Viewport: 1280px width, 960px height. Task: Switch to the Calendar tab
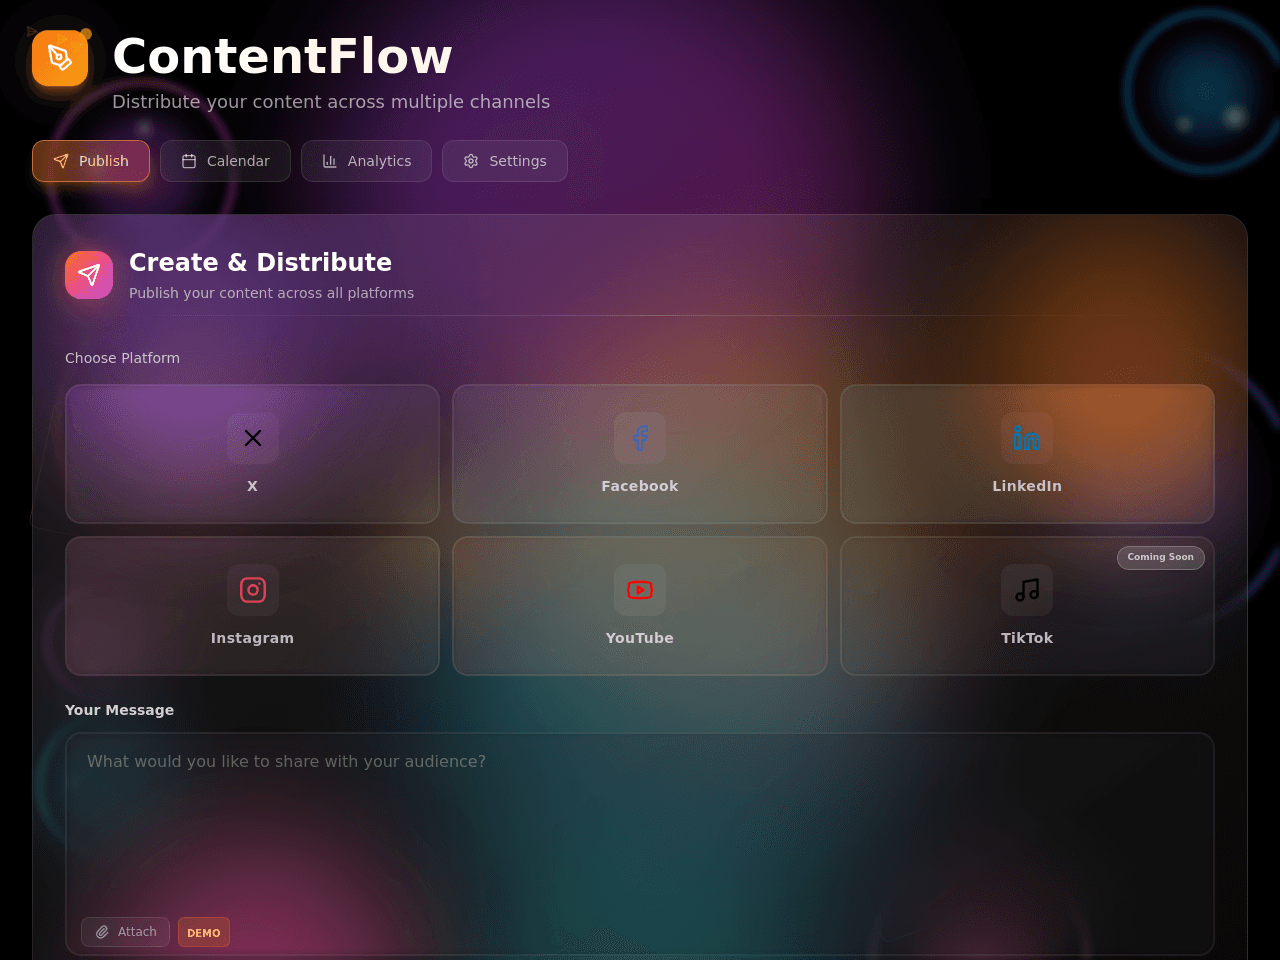click(225, 161)
